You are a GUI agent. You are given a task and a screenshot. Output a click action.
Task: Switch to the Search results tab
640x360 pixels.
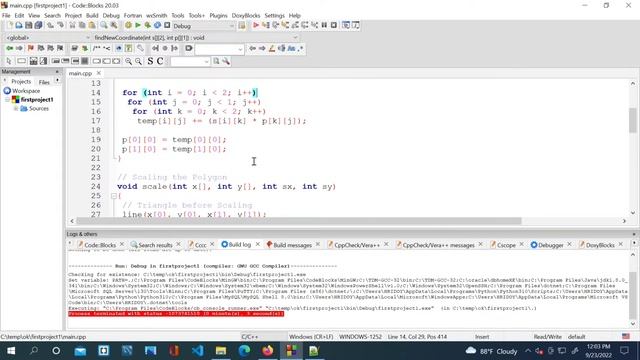coord(155,245)
